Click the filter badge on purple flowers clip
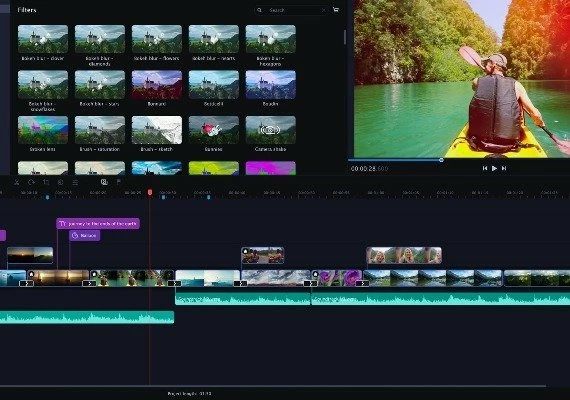This screenshot has width=570, height=400. [316, 274]
